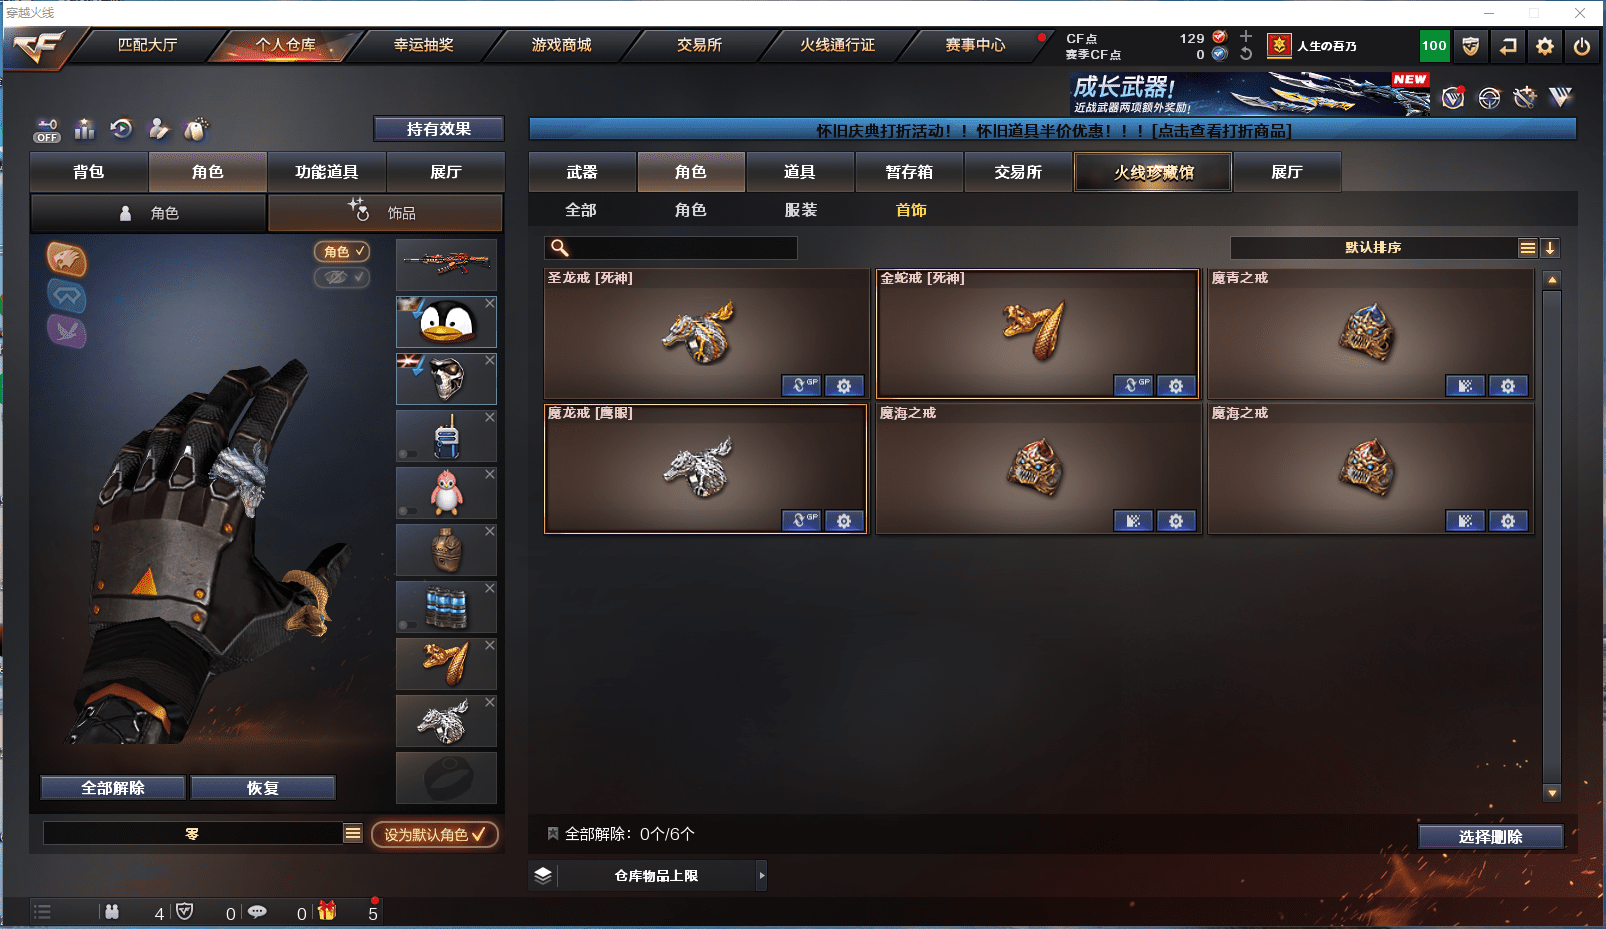Viewport: 1606px width, 929px height.
Task: Open settings gear in top bar
Action: (1545, 46)
